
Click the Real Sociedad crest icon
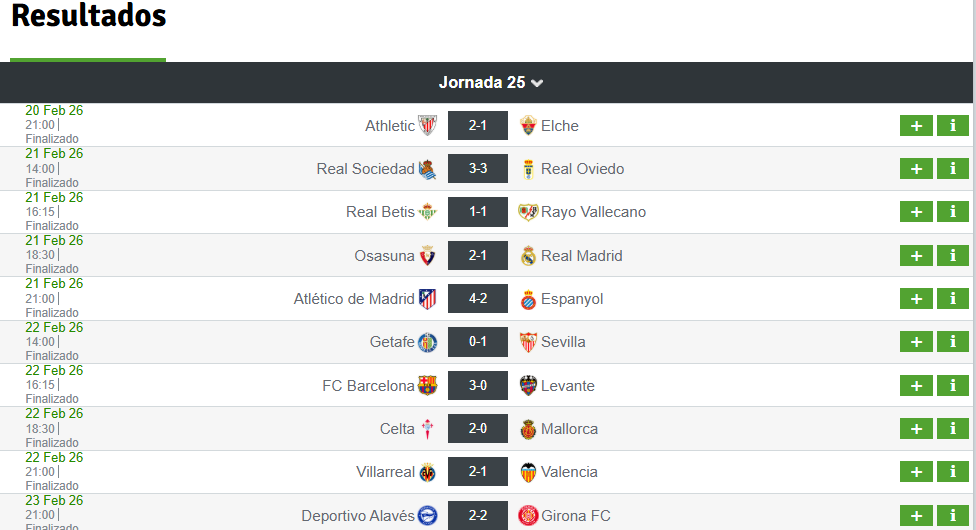point(427,169)
